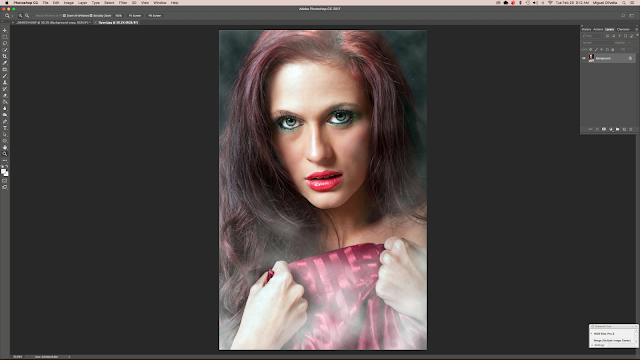Select the Hand tool
The image size is (640, 360).
(5, 147)
